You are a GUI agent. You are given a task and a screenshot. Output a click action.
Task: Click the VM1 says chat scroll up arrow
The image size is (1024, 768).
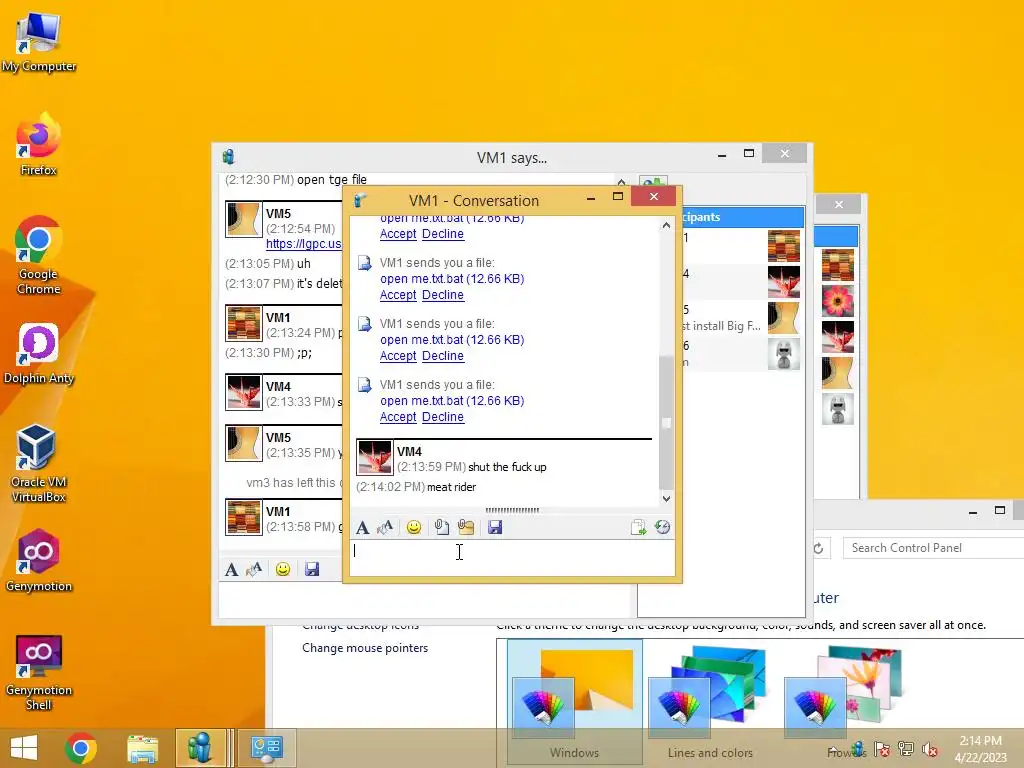(x=621, y=182)
